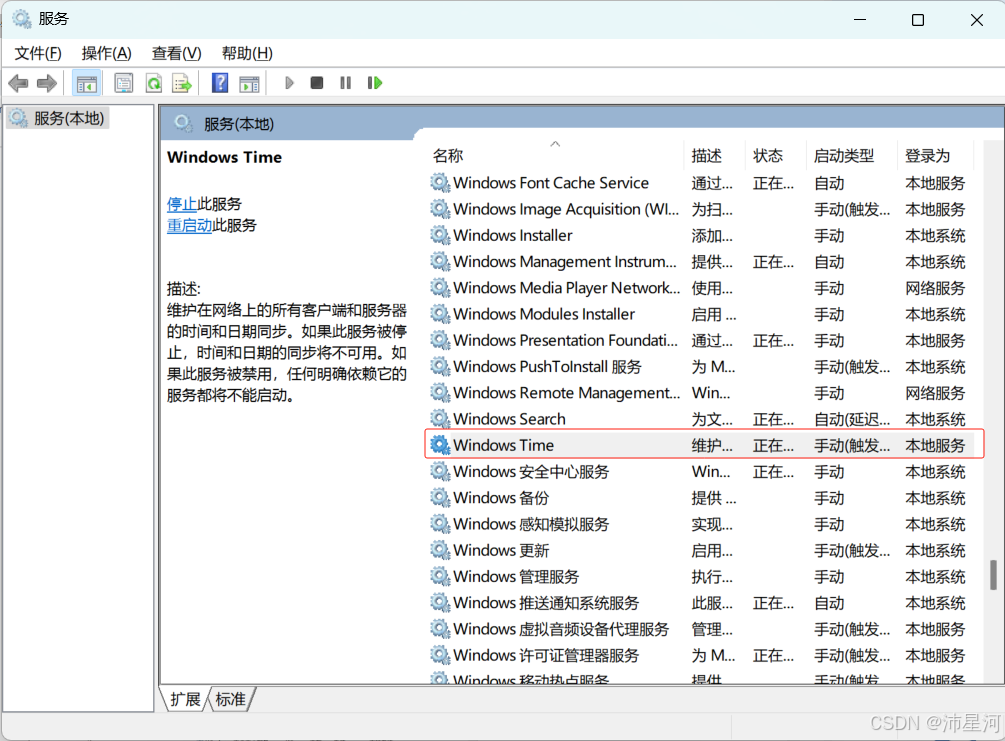
Task: Click gear icon beside Windows 备份
Action: (x=440, y=497)
